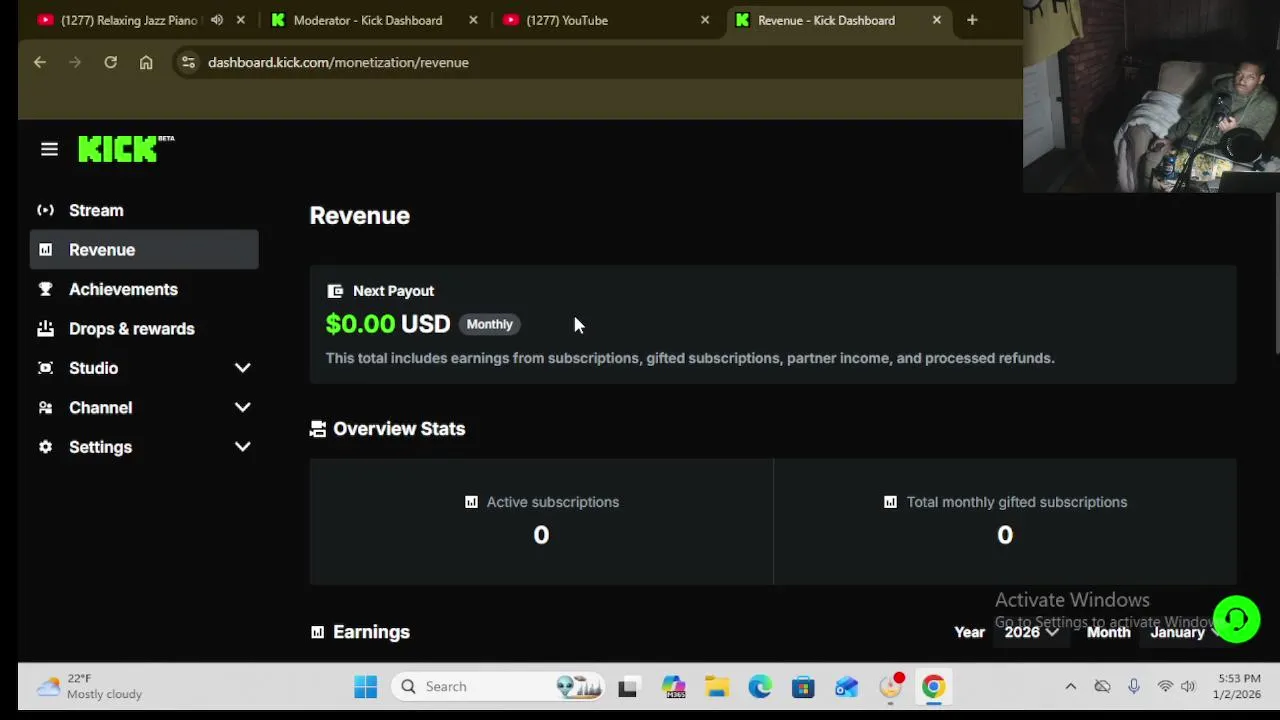Open the Stream sidebar page
The height and width of the screenshot is (720, 1280).
96,210
